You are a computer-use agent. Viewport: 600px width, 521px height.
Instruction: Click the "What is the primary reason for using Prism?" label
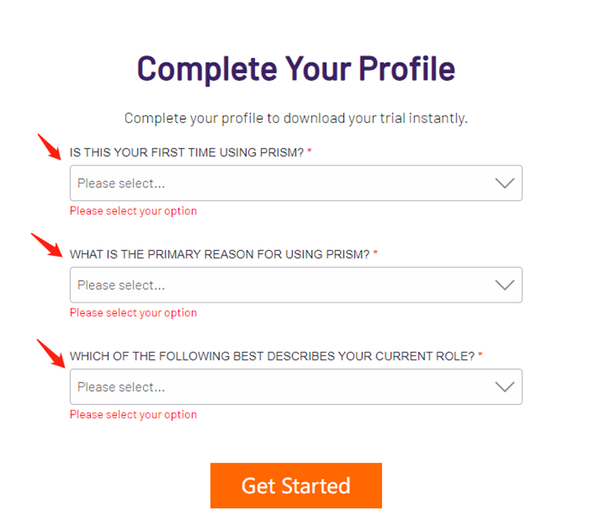219,254
